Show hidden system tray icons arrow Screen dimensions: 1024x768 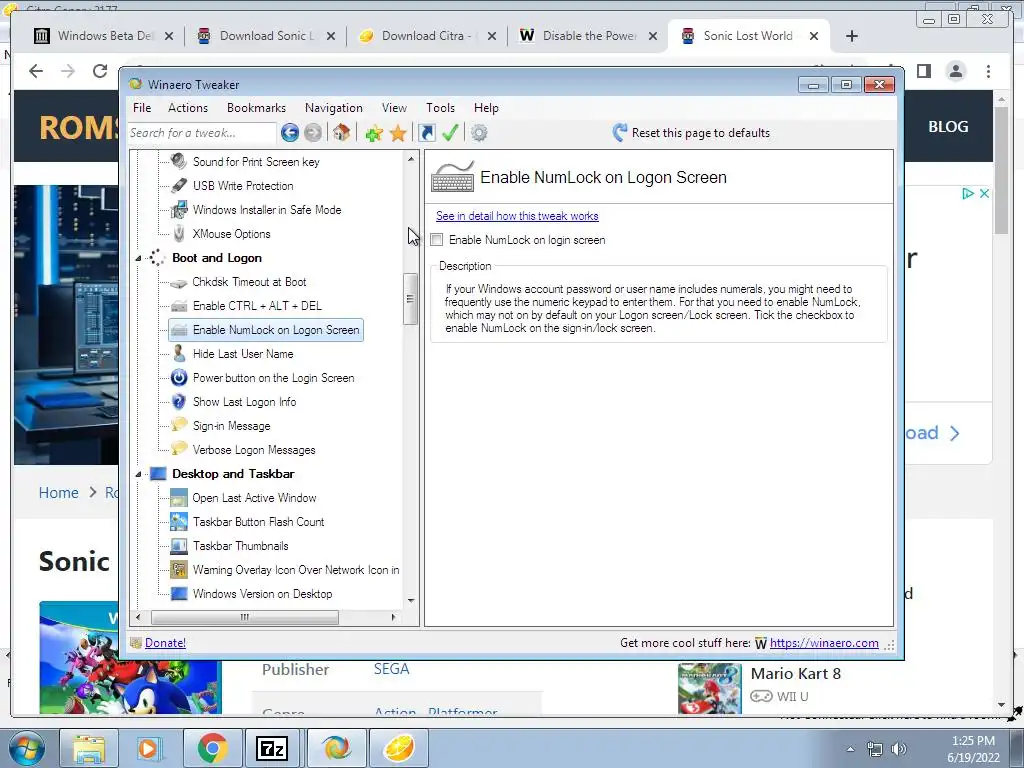coord(850,749)
